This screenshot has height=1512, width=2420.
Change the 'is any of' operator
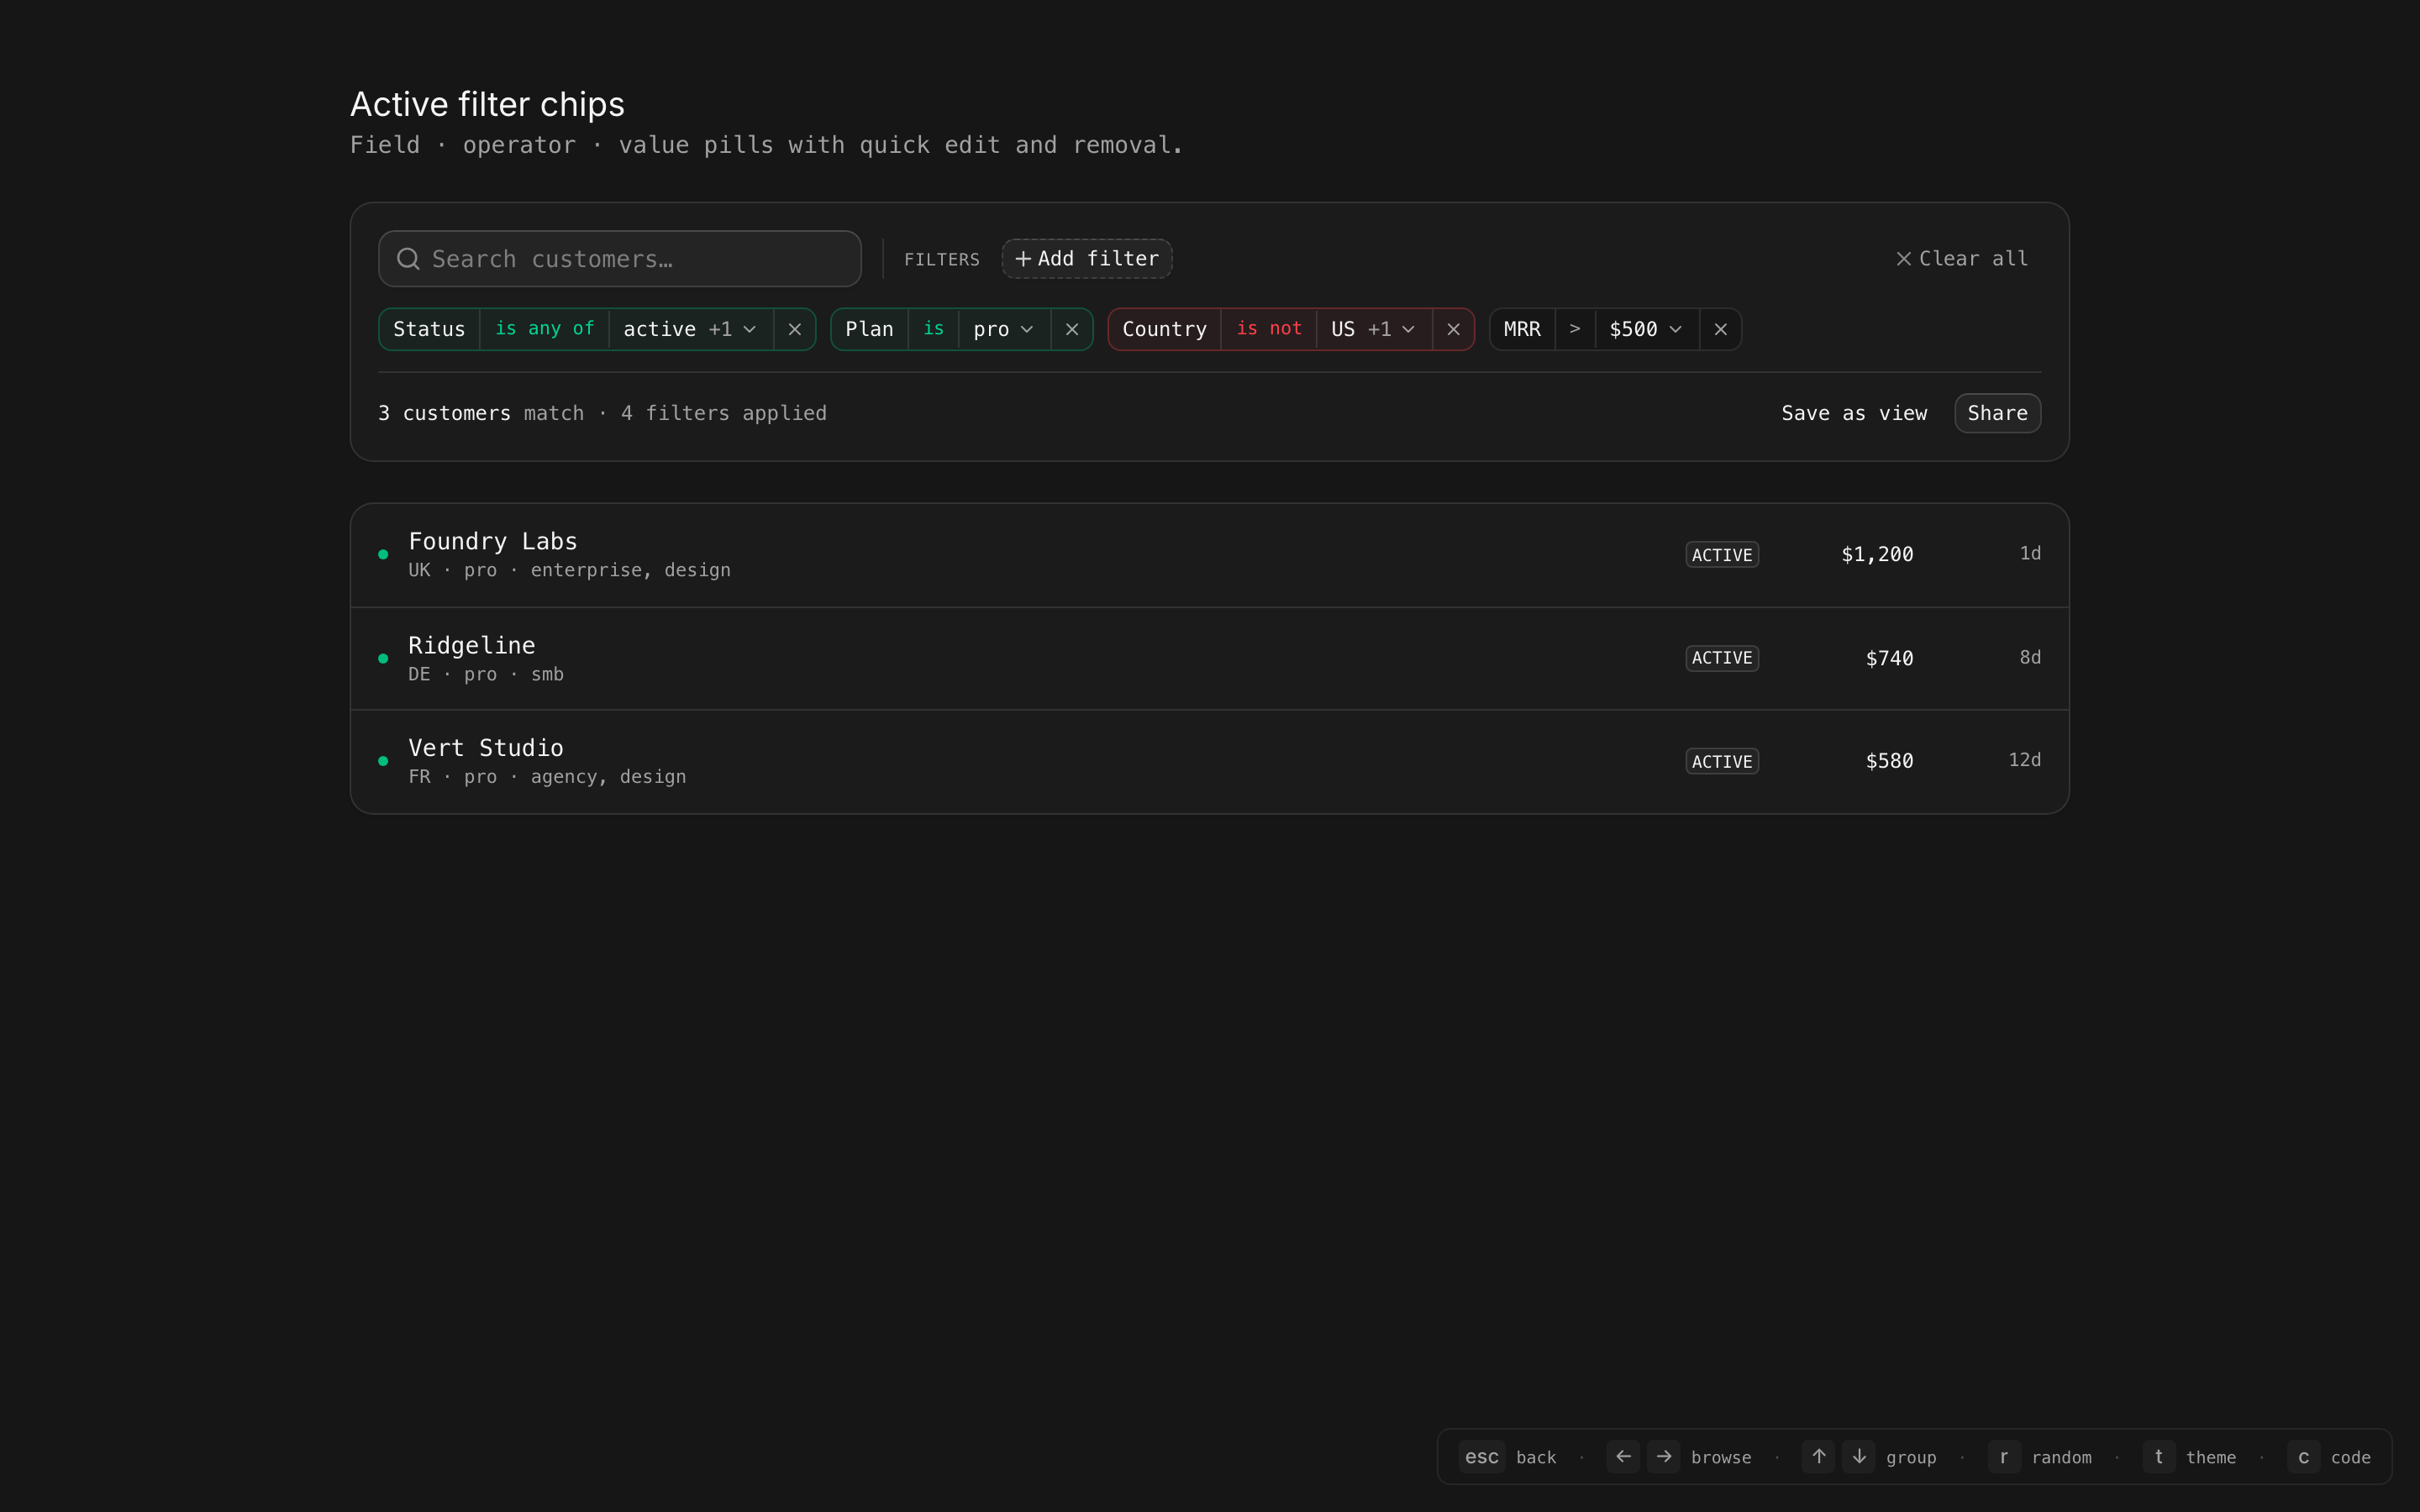(544, 329)
